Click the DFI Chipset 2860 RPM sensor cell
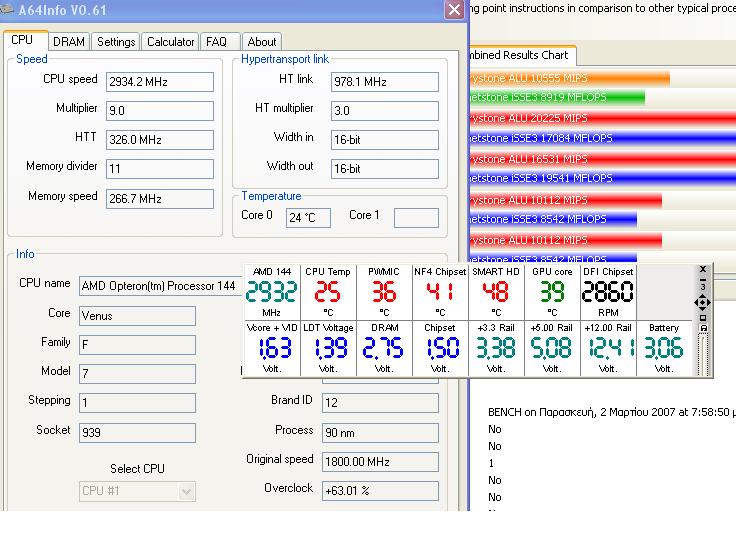Screen dimensions: 736x538 pos(608,292)
